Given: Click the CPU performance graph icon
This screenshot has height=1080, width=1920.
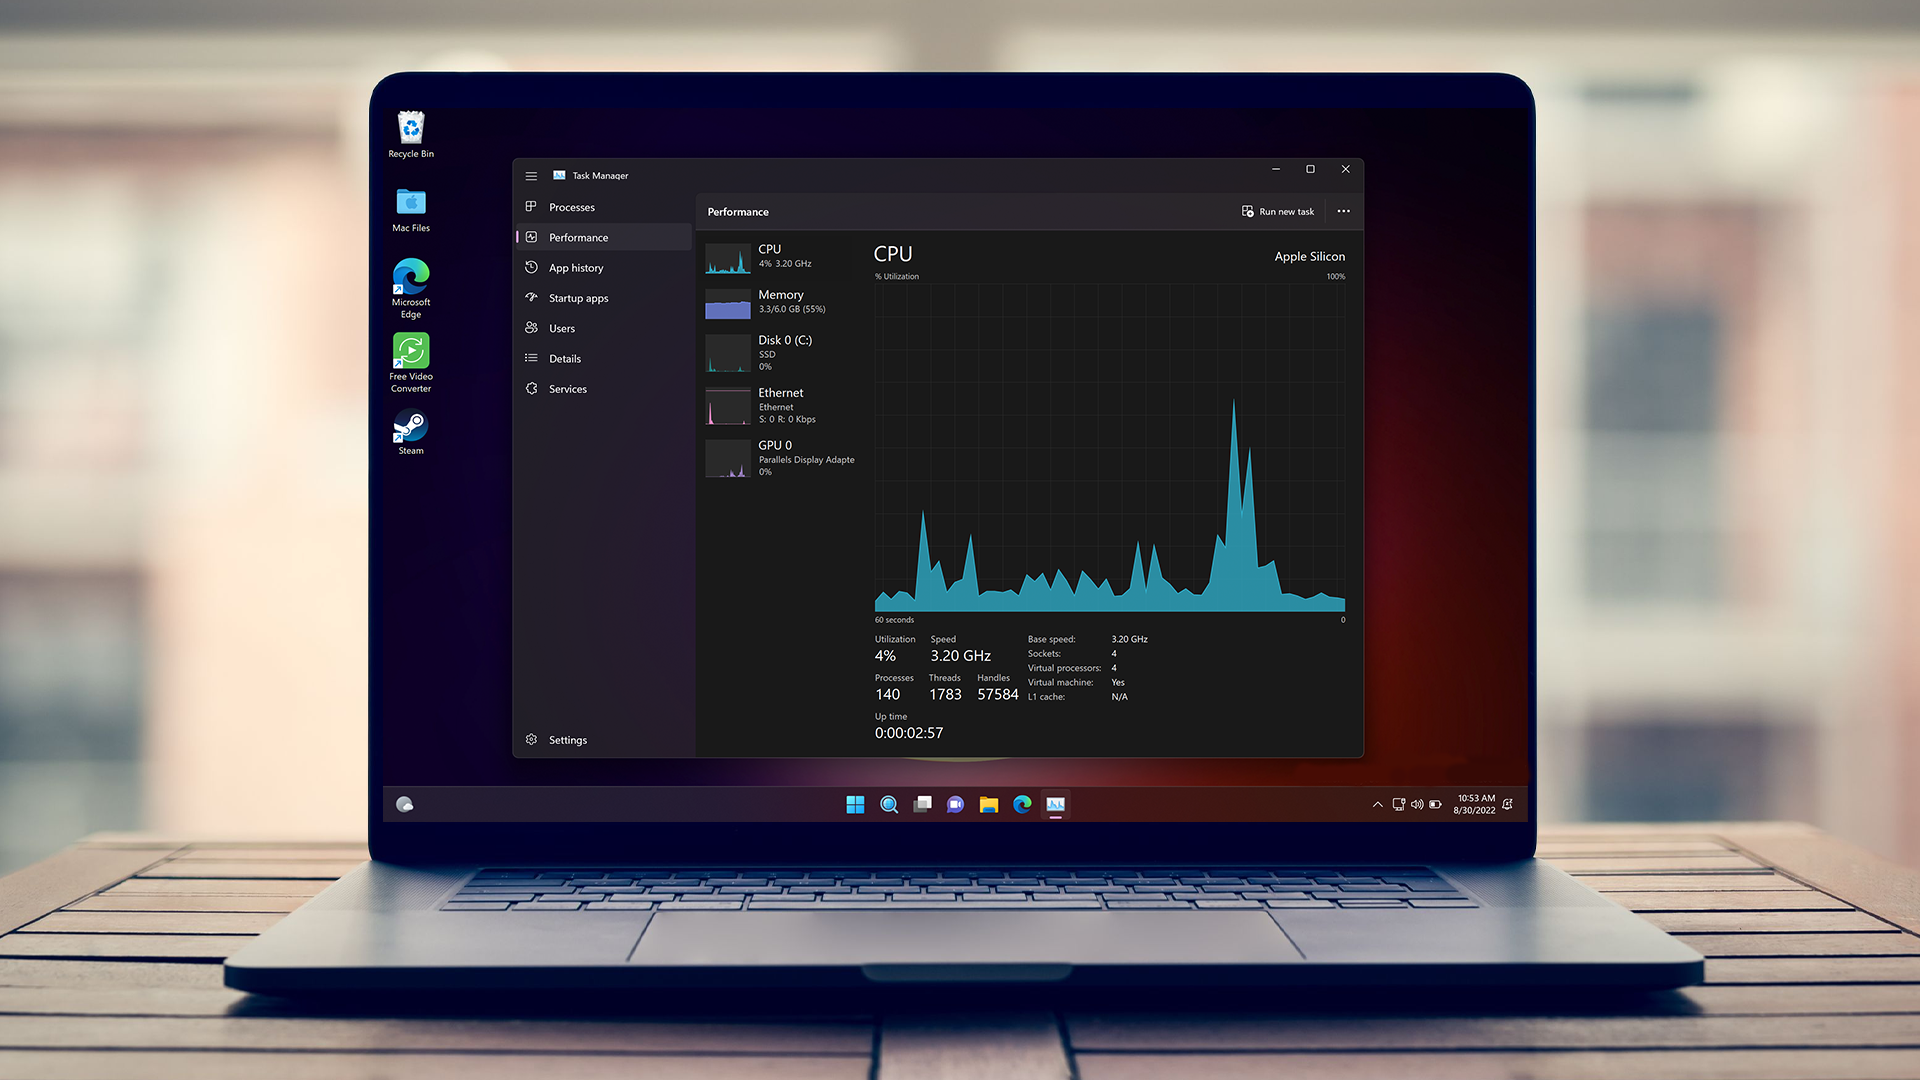Looking at the screenshot, I should [x=725, y=256].
